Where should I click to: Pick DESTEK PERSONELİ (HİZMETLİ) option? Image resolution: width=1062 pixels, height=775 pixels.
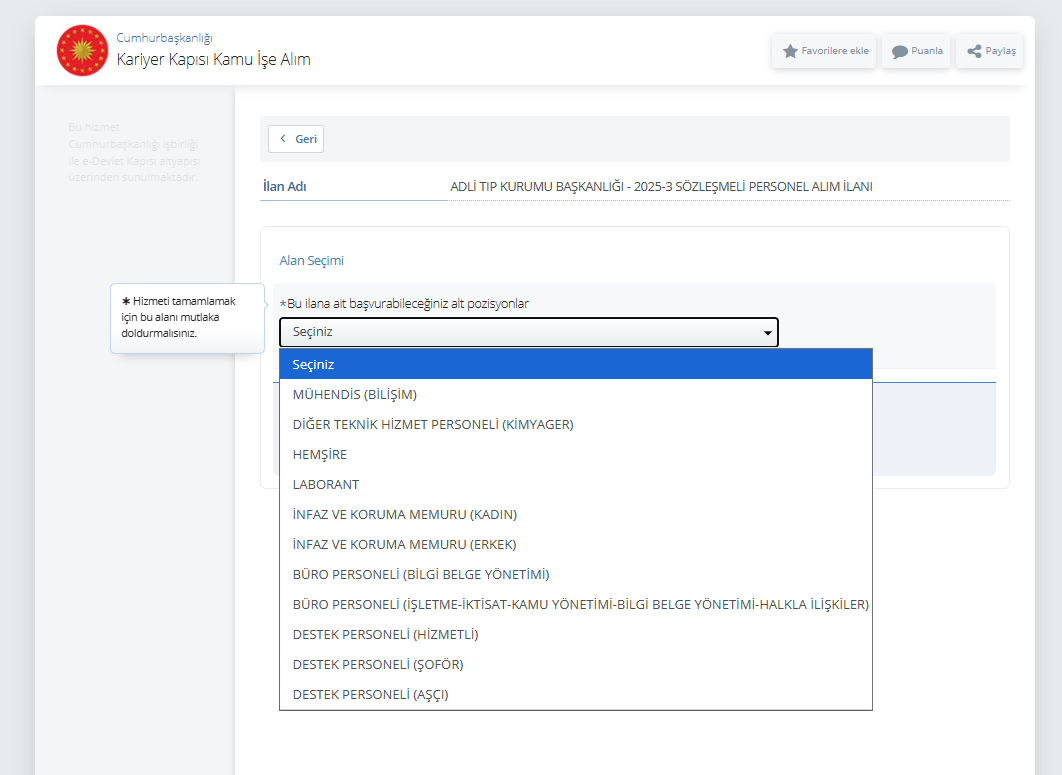tap(386, 634)
